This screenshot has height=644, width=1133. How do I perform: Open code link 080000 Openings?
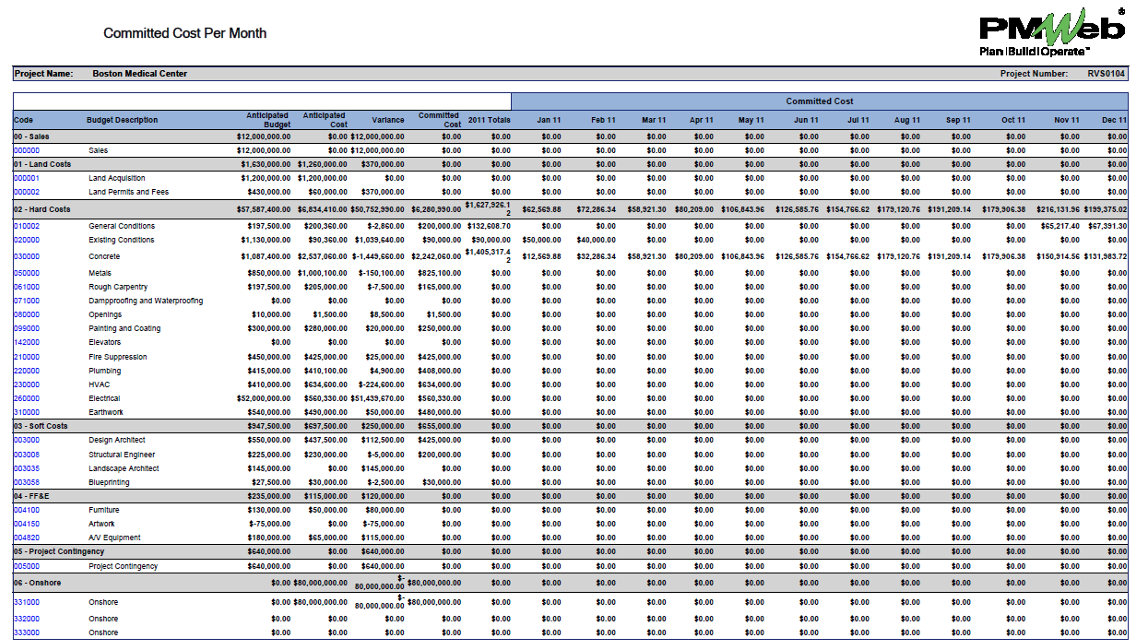[27, 314]
